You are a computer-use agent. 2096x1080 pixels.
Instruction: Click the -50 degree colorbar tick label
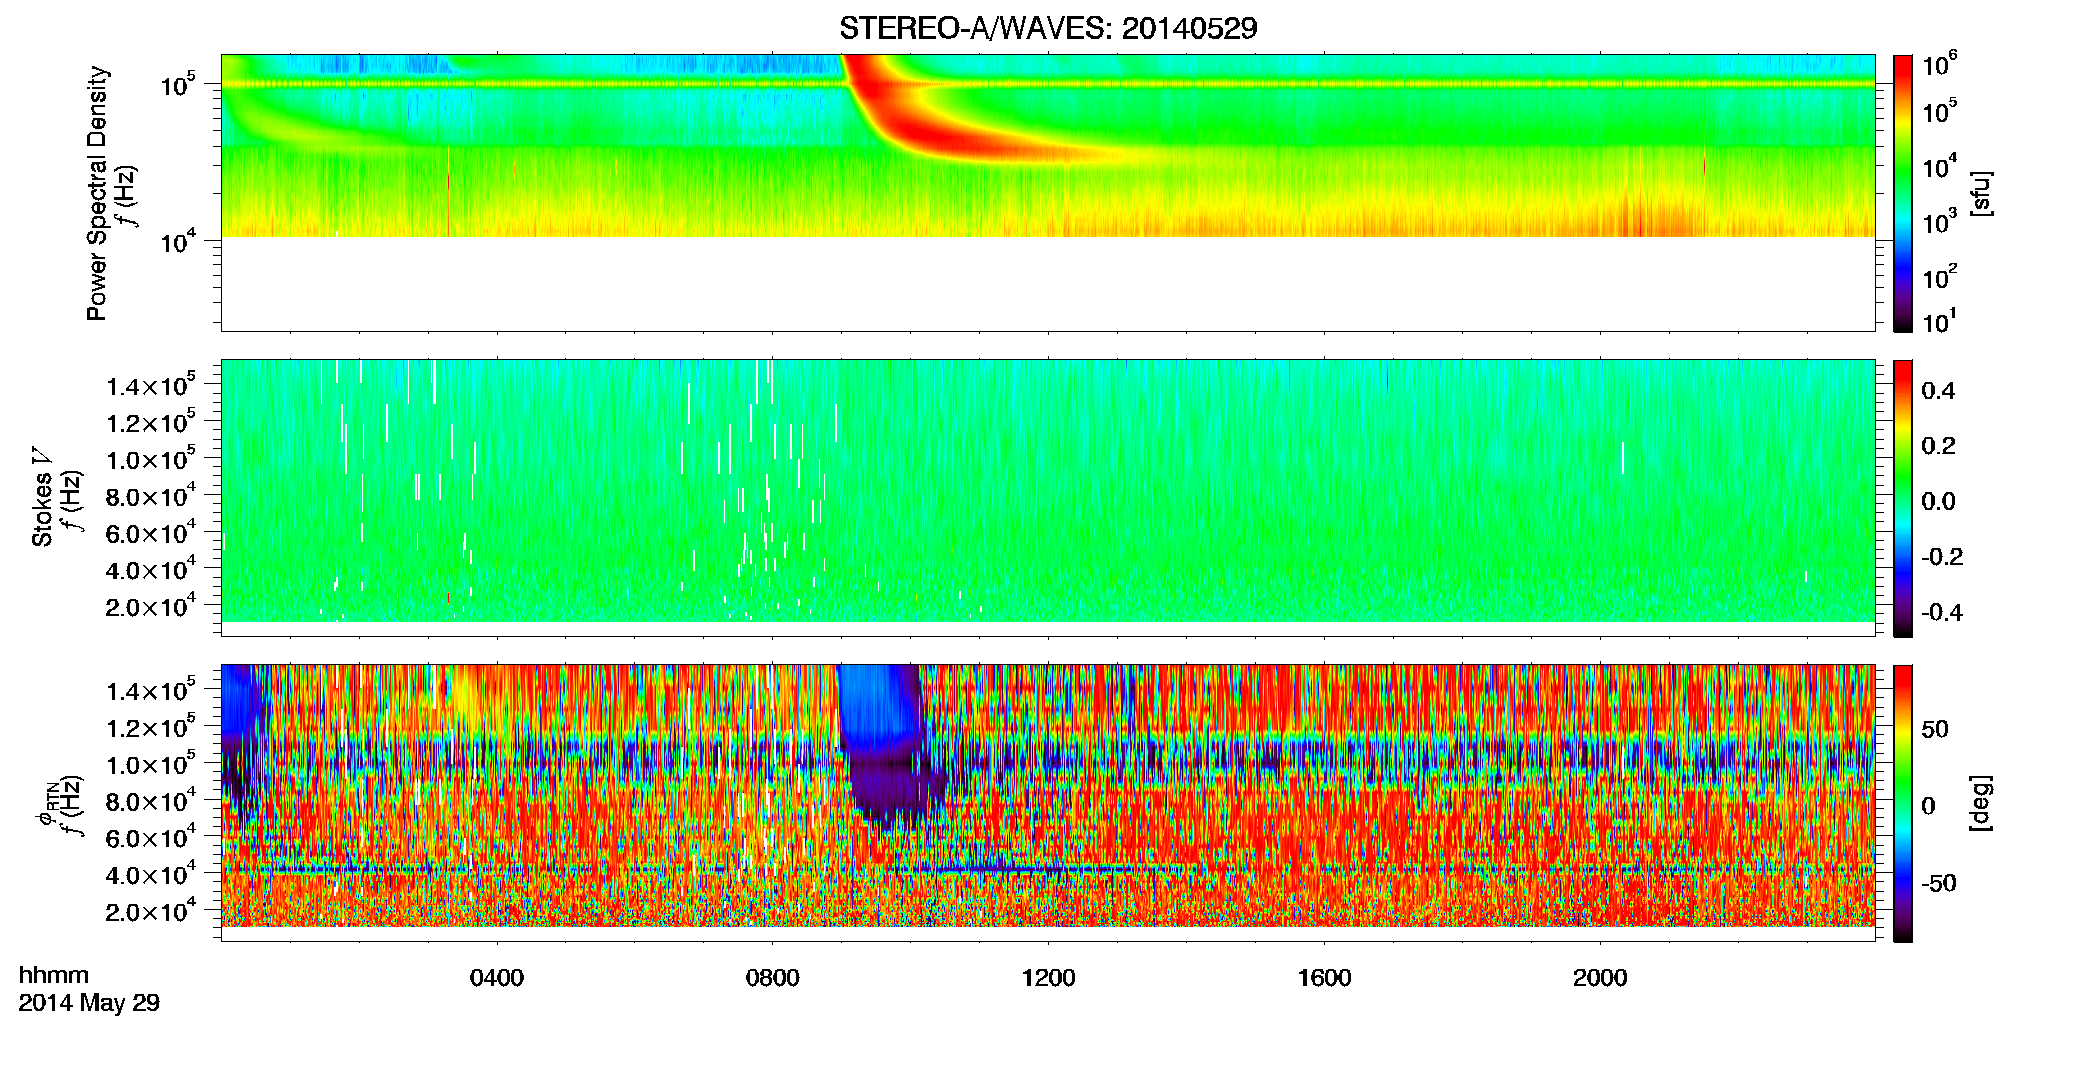click(1939, 883)
